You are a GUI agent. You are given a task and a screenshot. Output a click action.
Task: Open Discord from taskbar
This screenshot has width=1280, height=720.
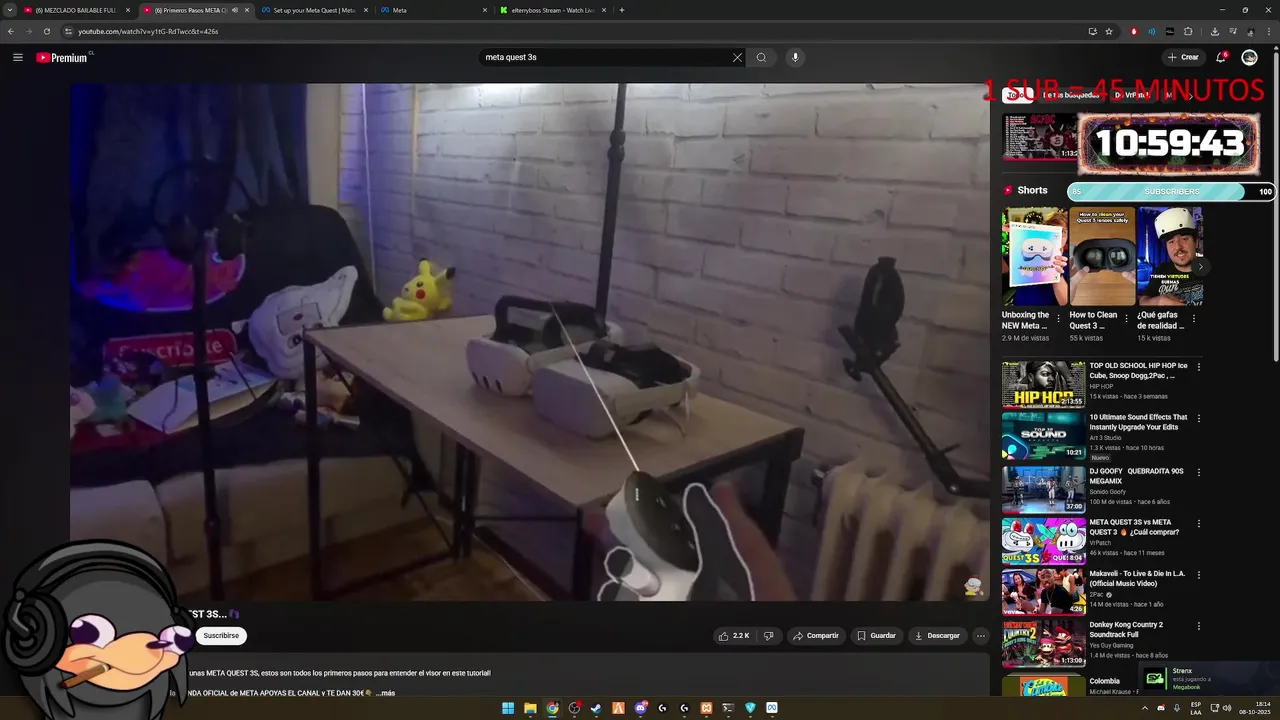pyautogui.click(x=640, y=708)
